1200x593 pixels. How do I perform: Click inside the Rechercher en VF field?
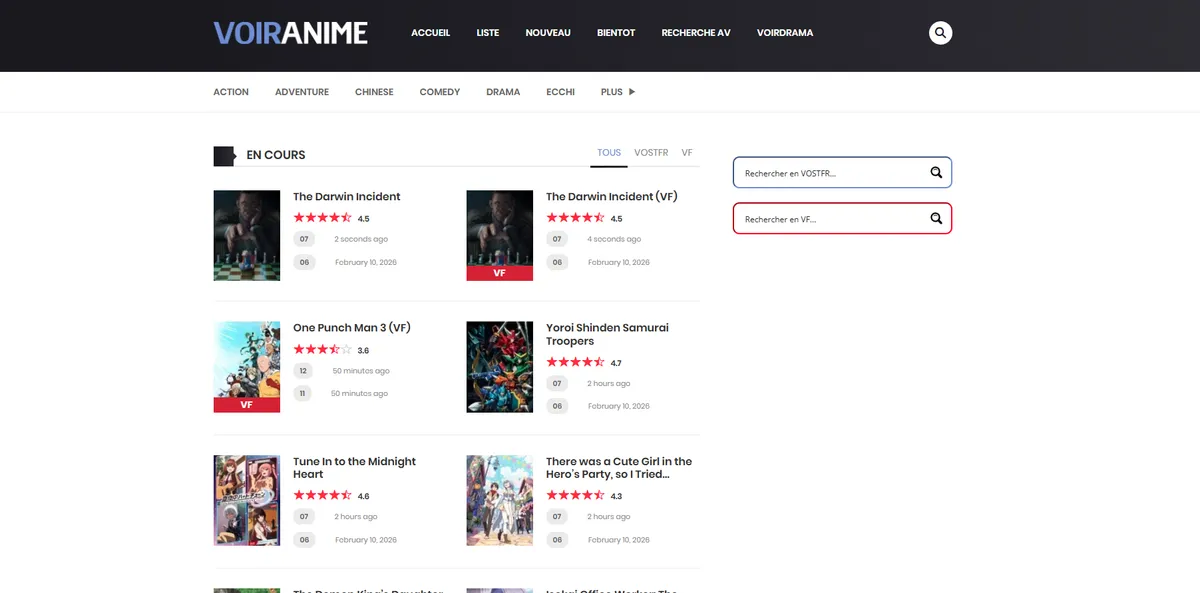tap(800, 218)
